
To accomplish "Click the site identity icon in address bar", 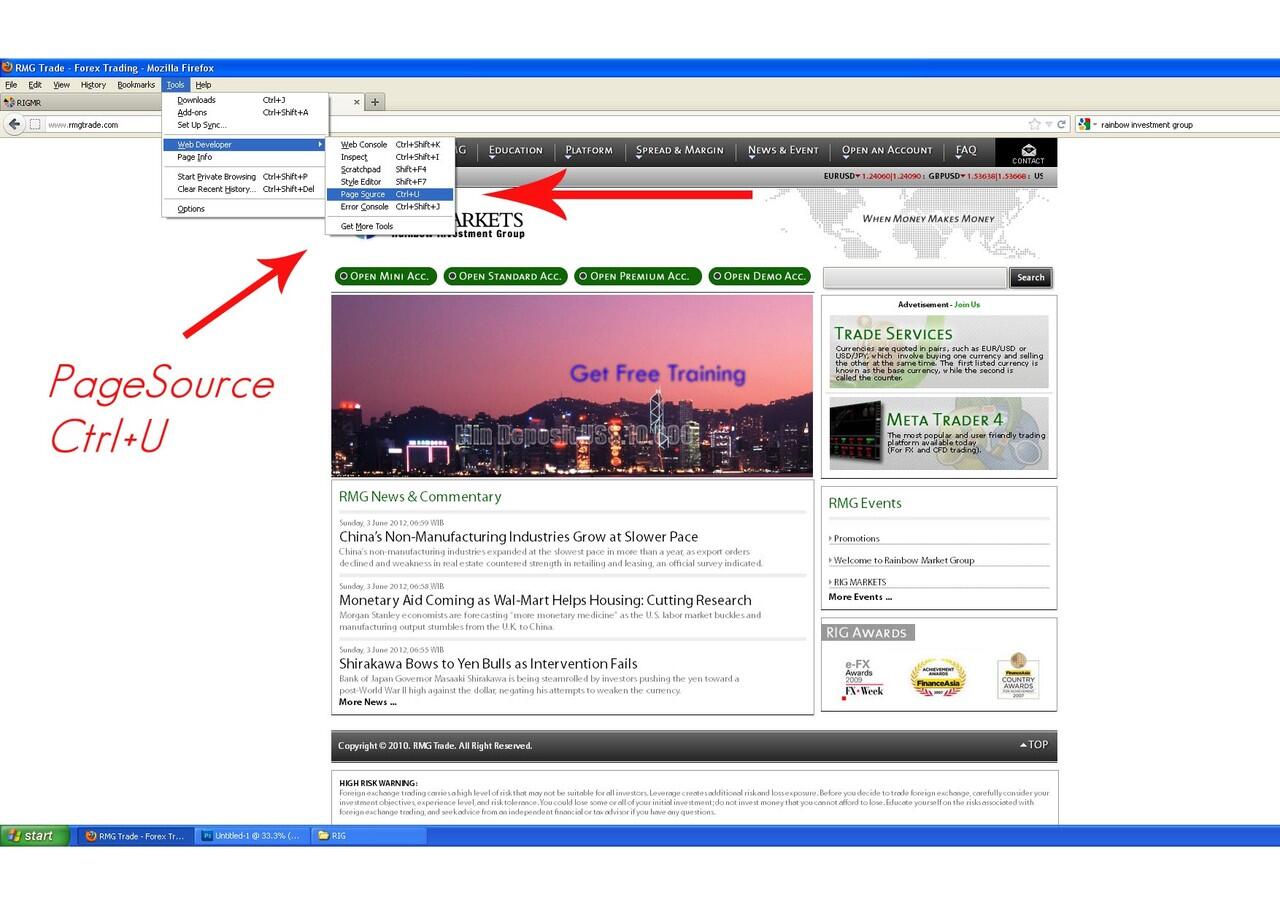I will point(34,125).
